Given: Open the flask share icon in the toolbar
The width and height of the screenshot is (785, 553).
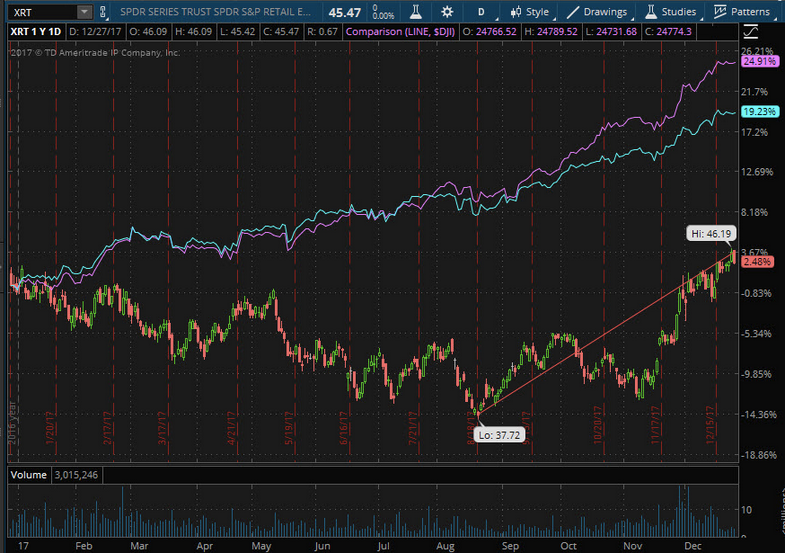Looking at the screenshot, I should [416, 12].
